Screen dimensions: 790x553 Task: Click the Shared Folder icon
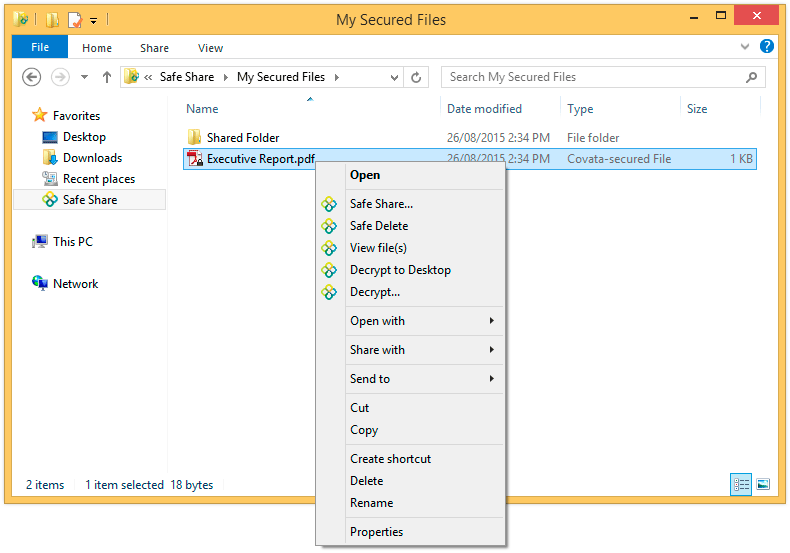point(194,137)
